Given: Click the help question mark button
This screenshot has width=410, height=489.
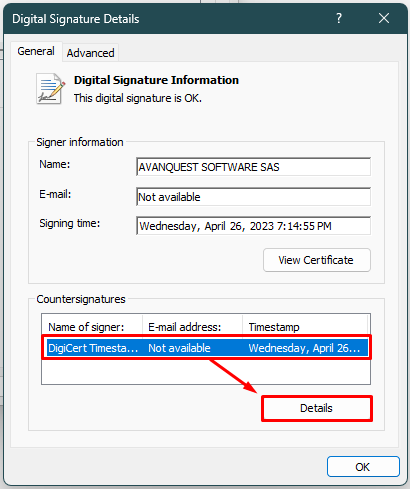Looking at the screenshot, I should (339, 18).
